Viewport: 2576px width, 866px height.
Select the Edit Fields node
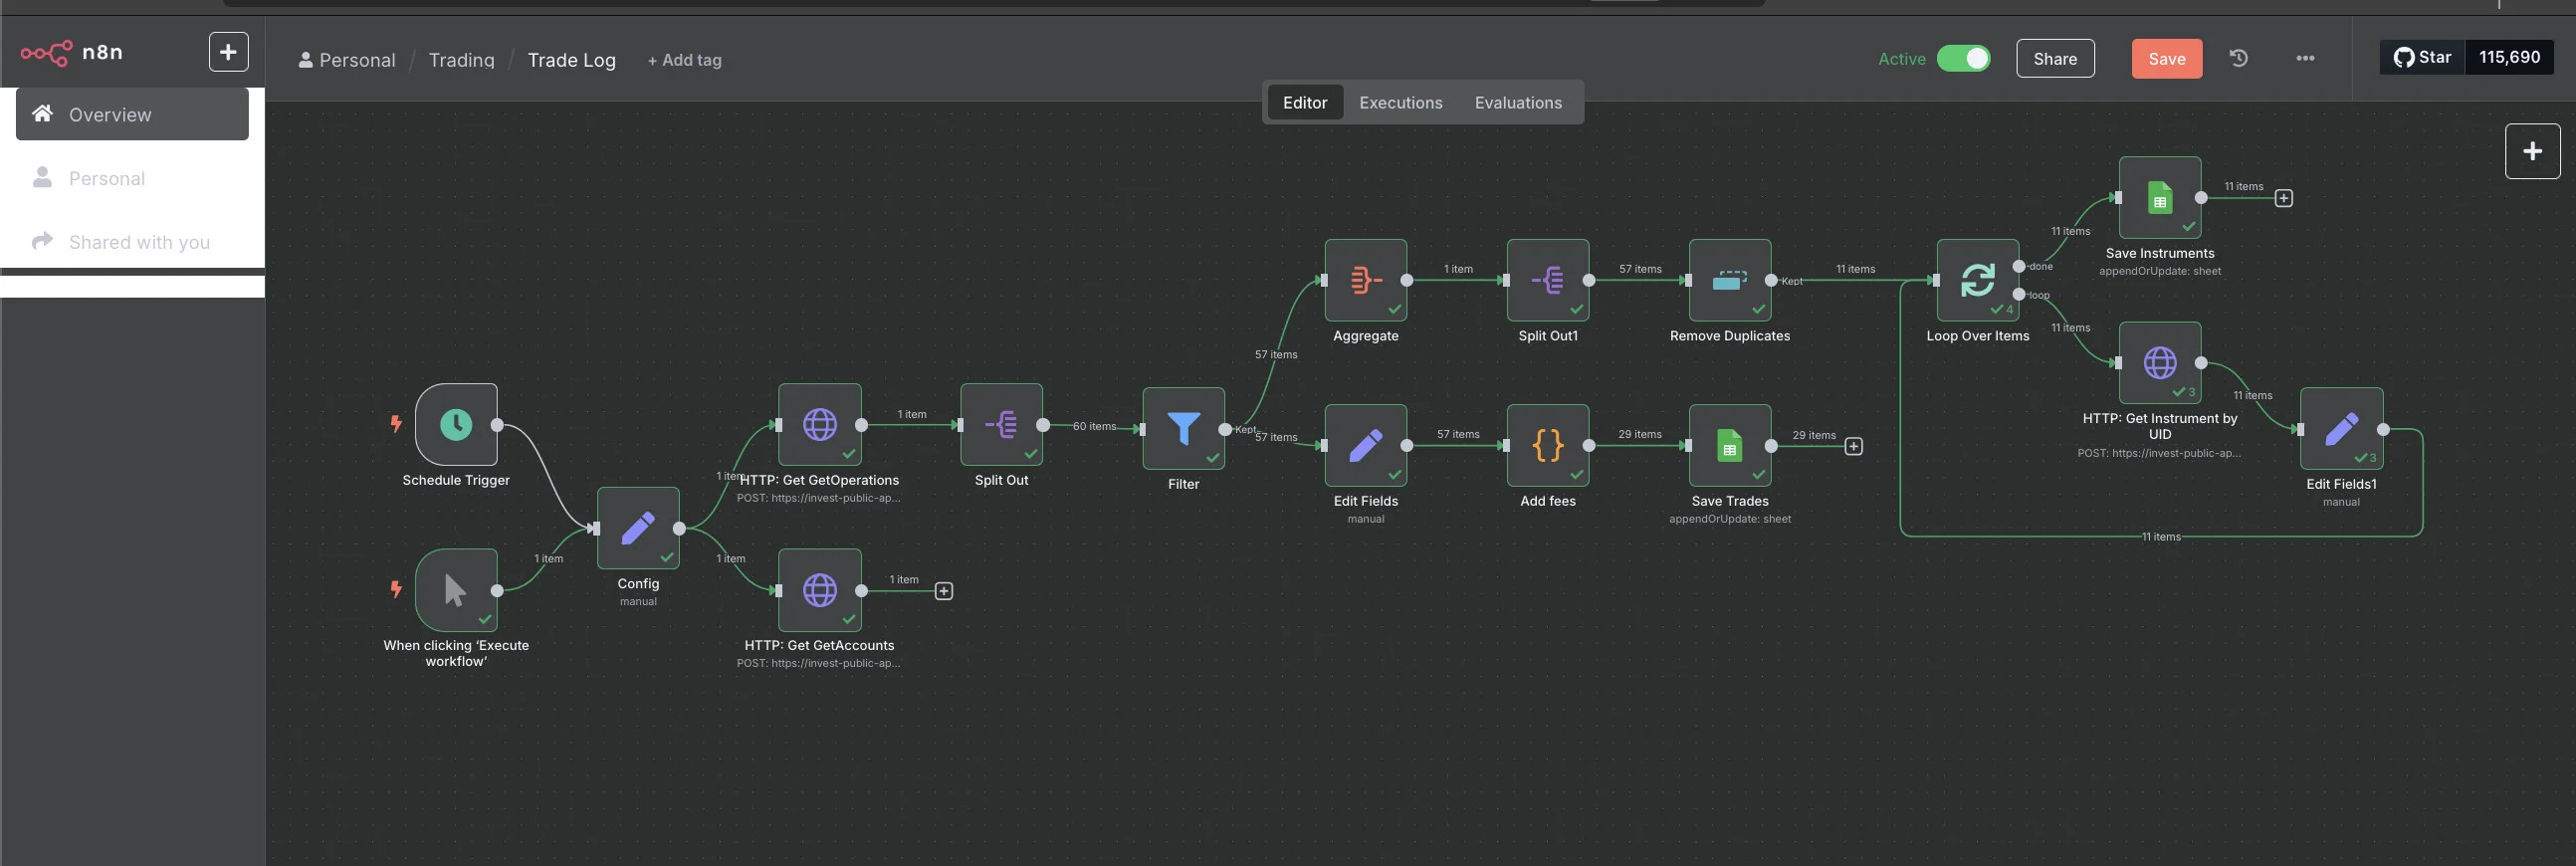click(x=1366, y=445)
